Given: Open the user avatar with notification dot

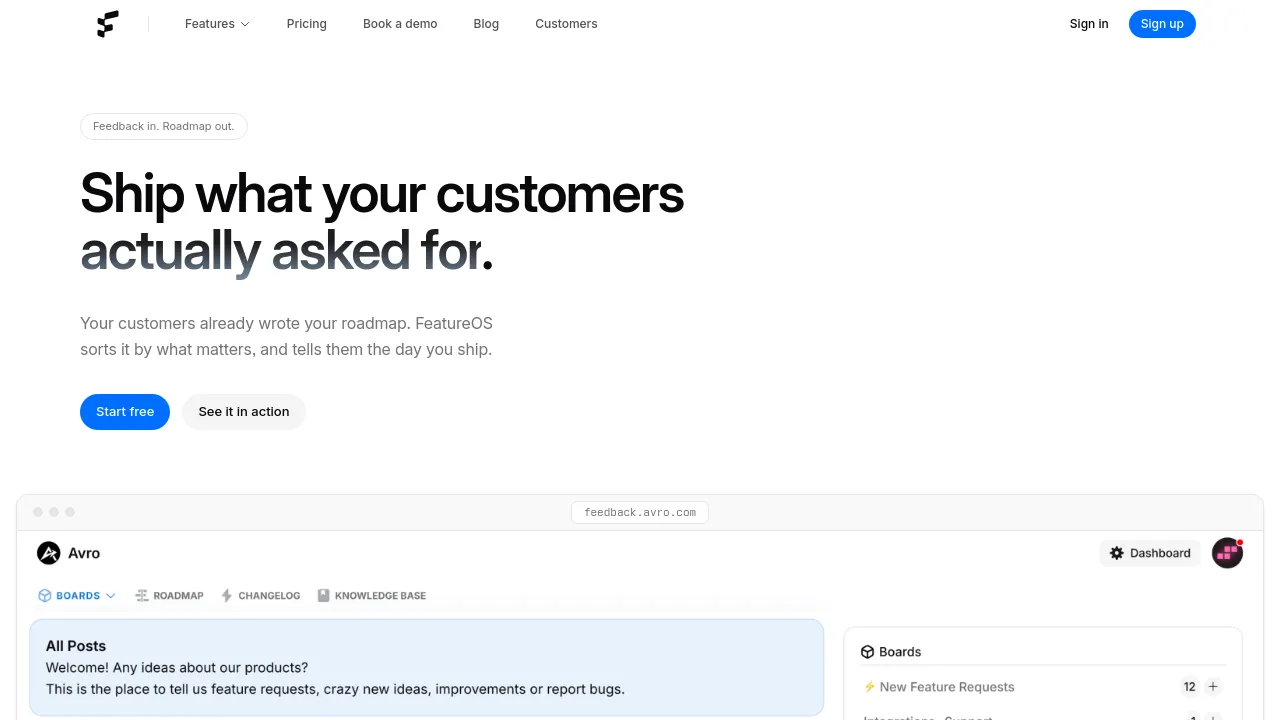Looking at the screenshot, I should click(1227, 553).
